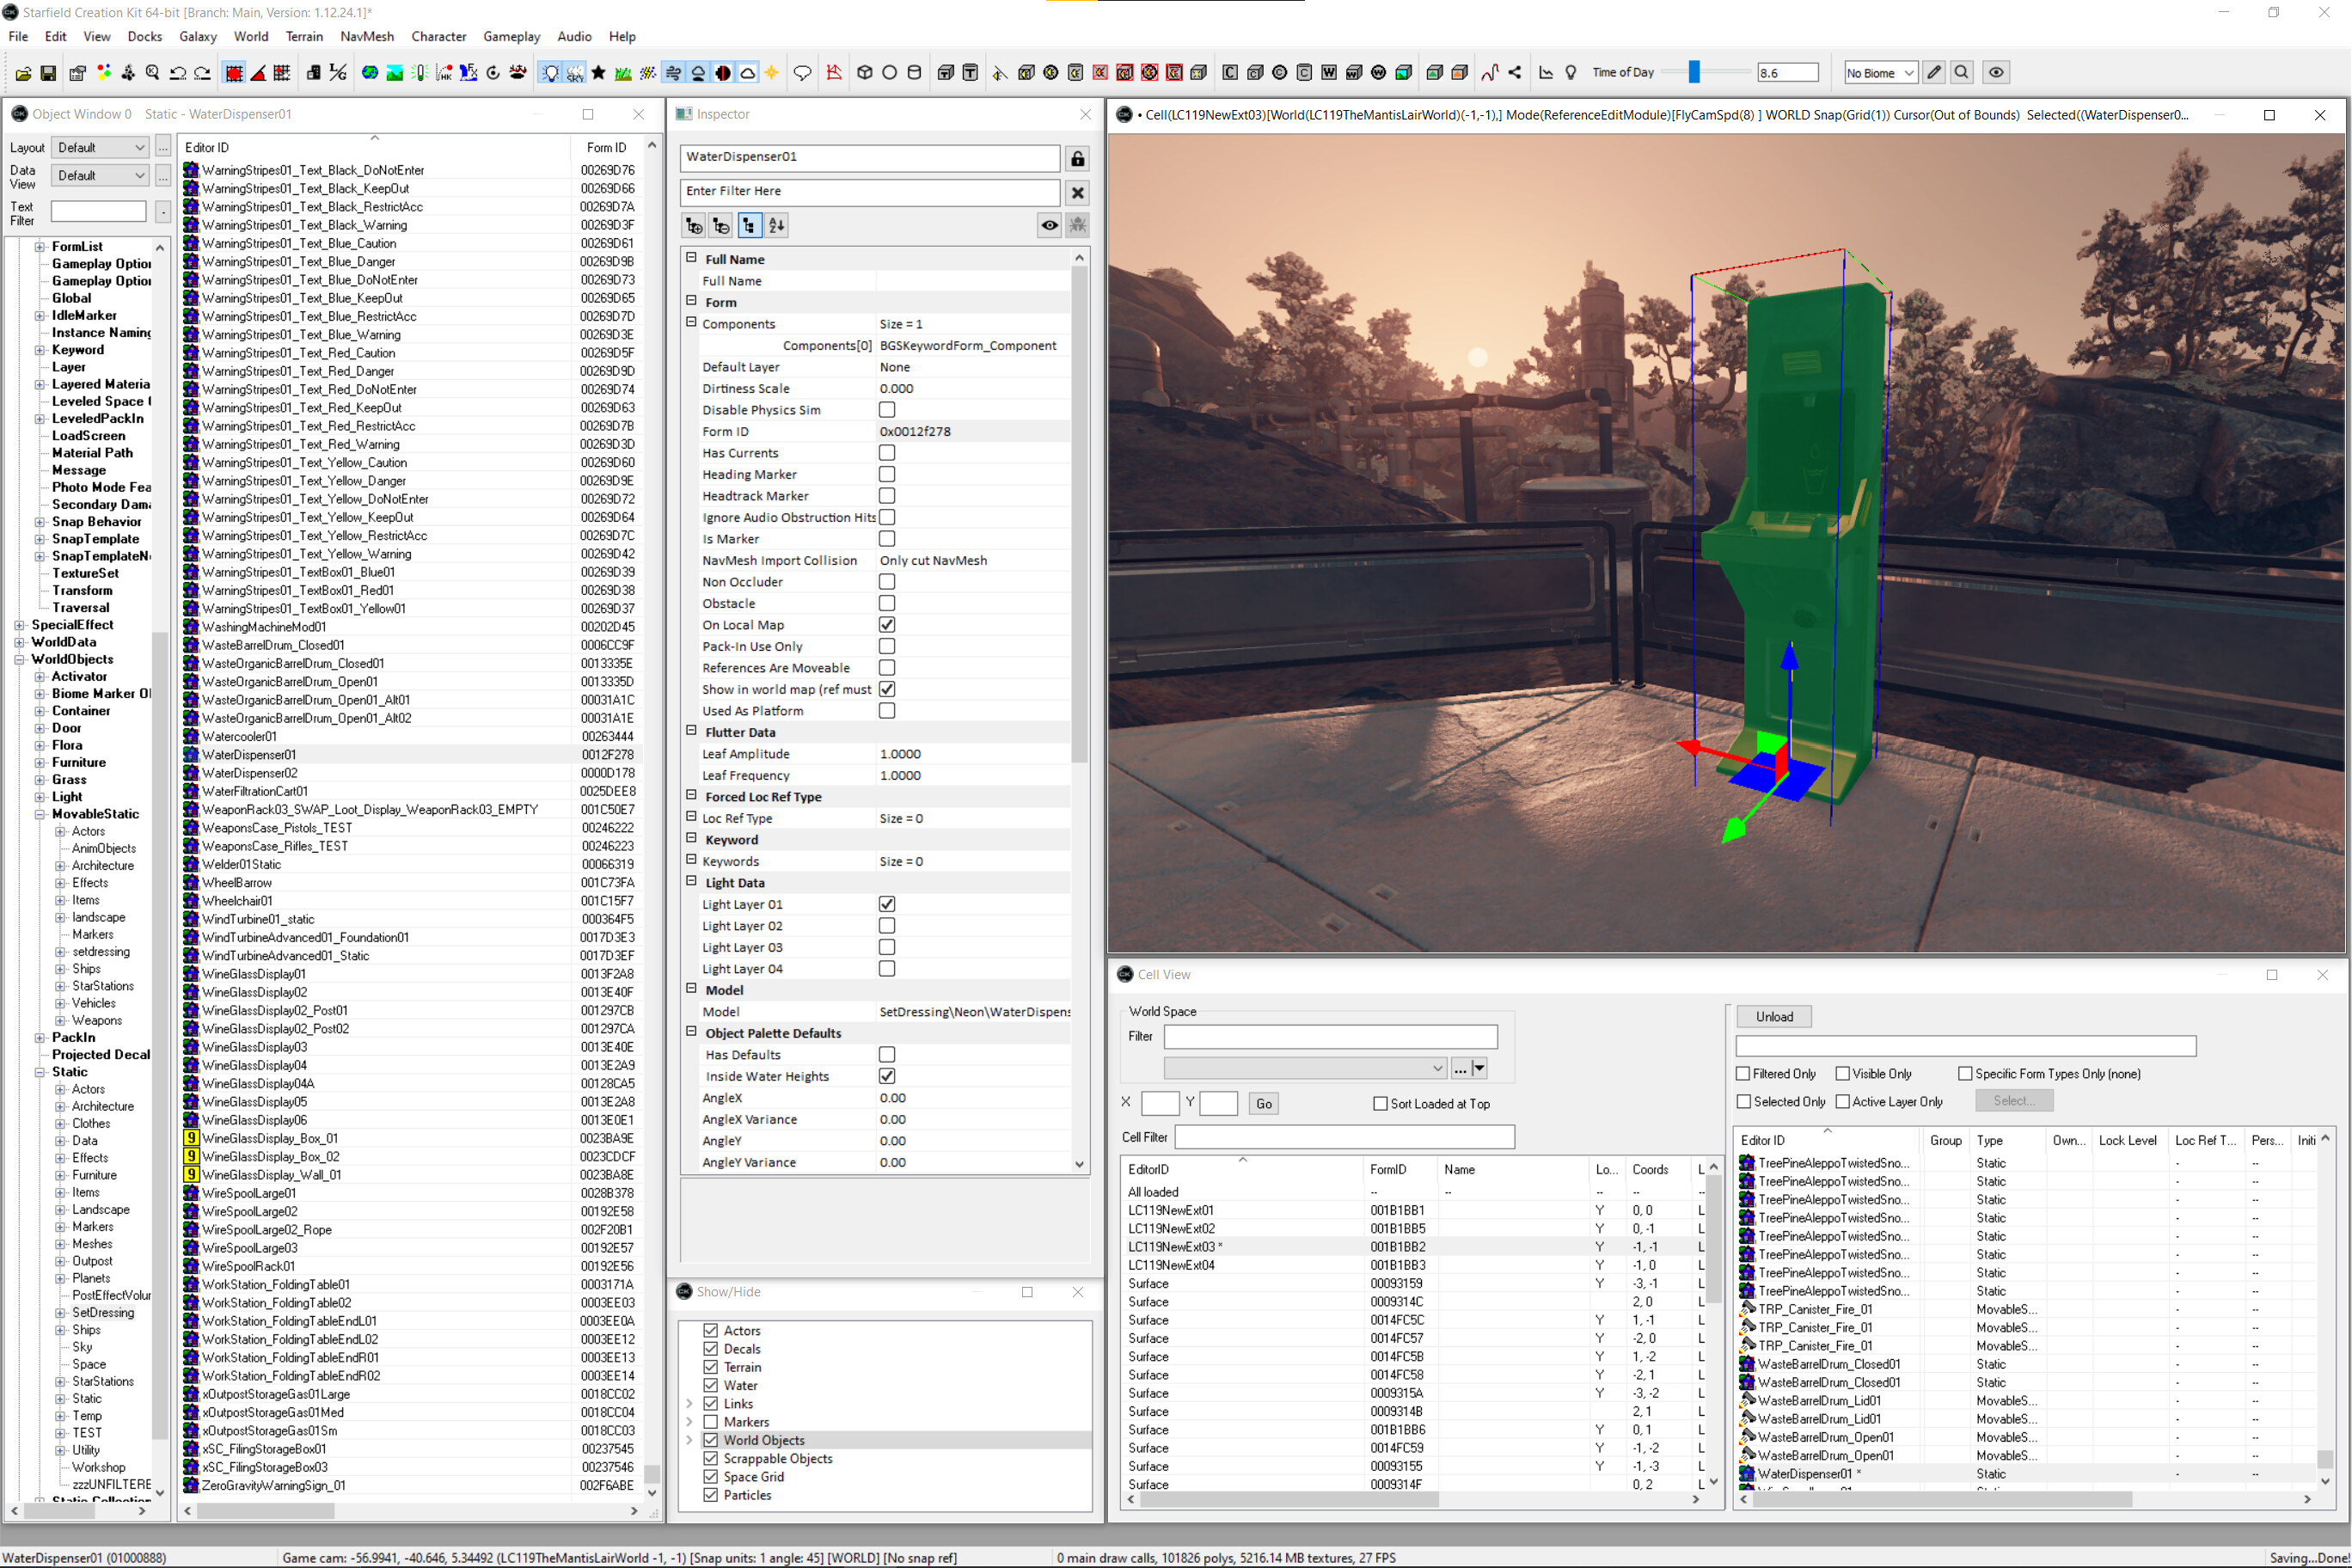Viewport: 2352px width, 1568px height.
Task: Collapse the Light Data section in Inspector
Action: 692,881
